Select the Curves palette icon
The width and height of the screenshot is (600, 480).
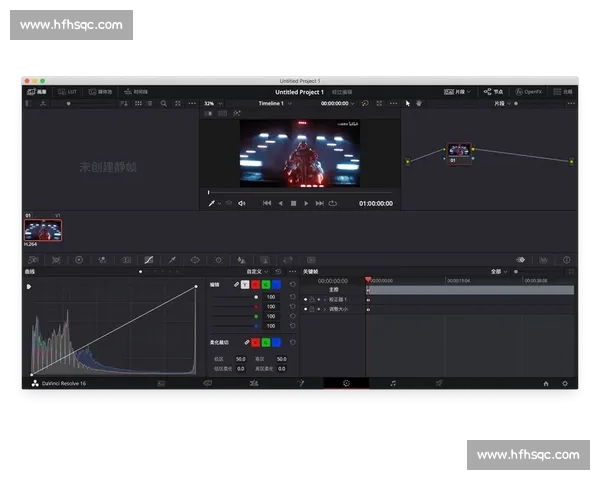pos(149,260)
